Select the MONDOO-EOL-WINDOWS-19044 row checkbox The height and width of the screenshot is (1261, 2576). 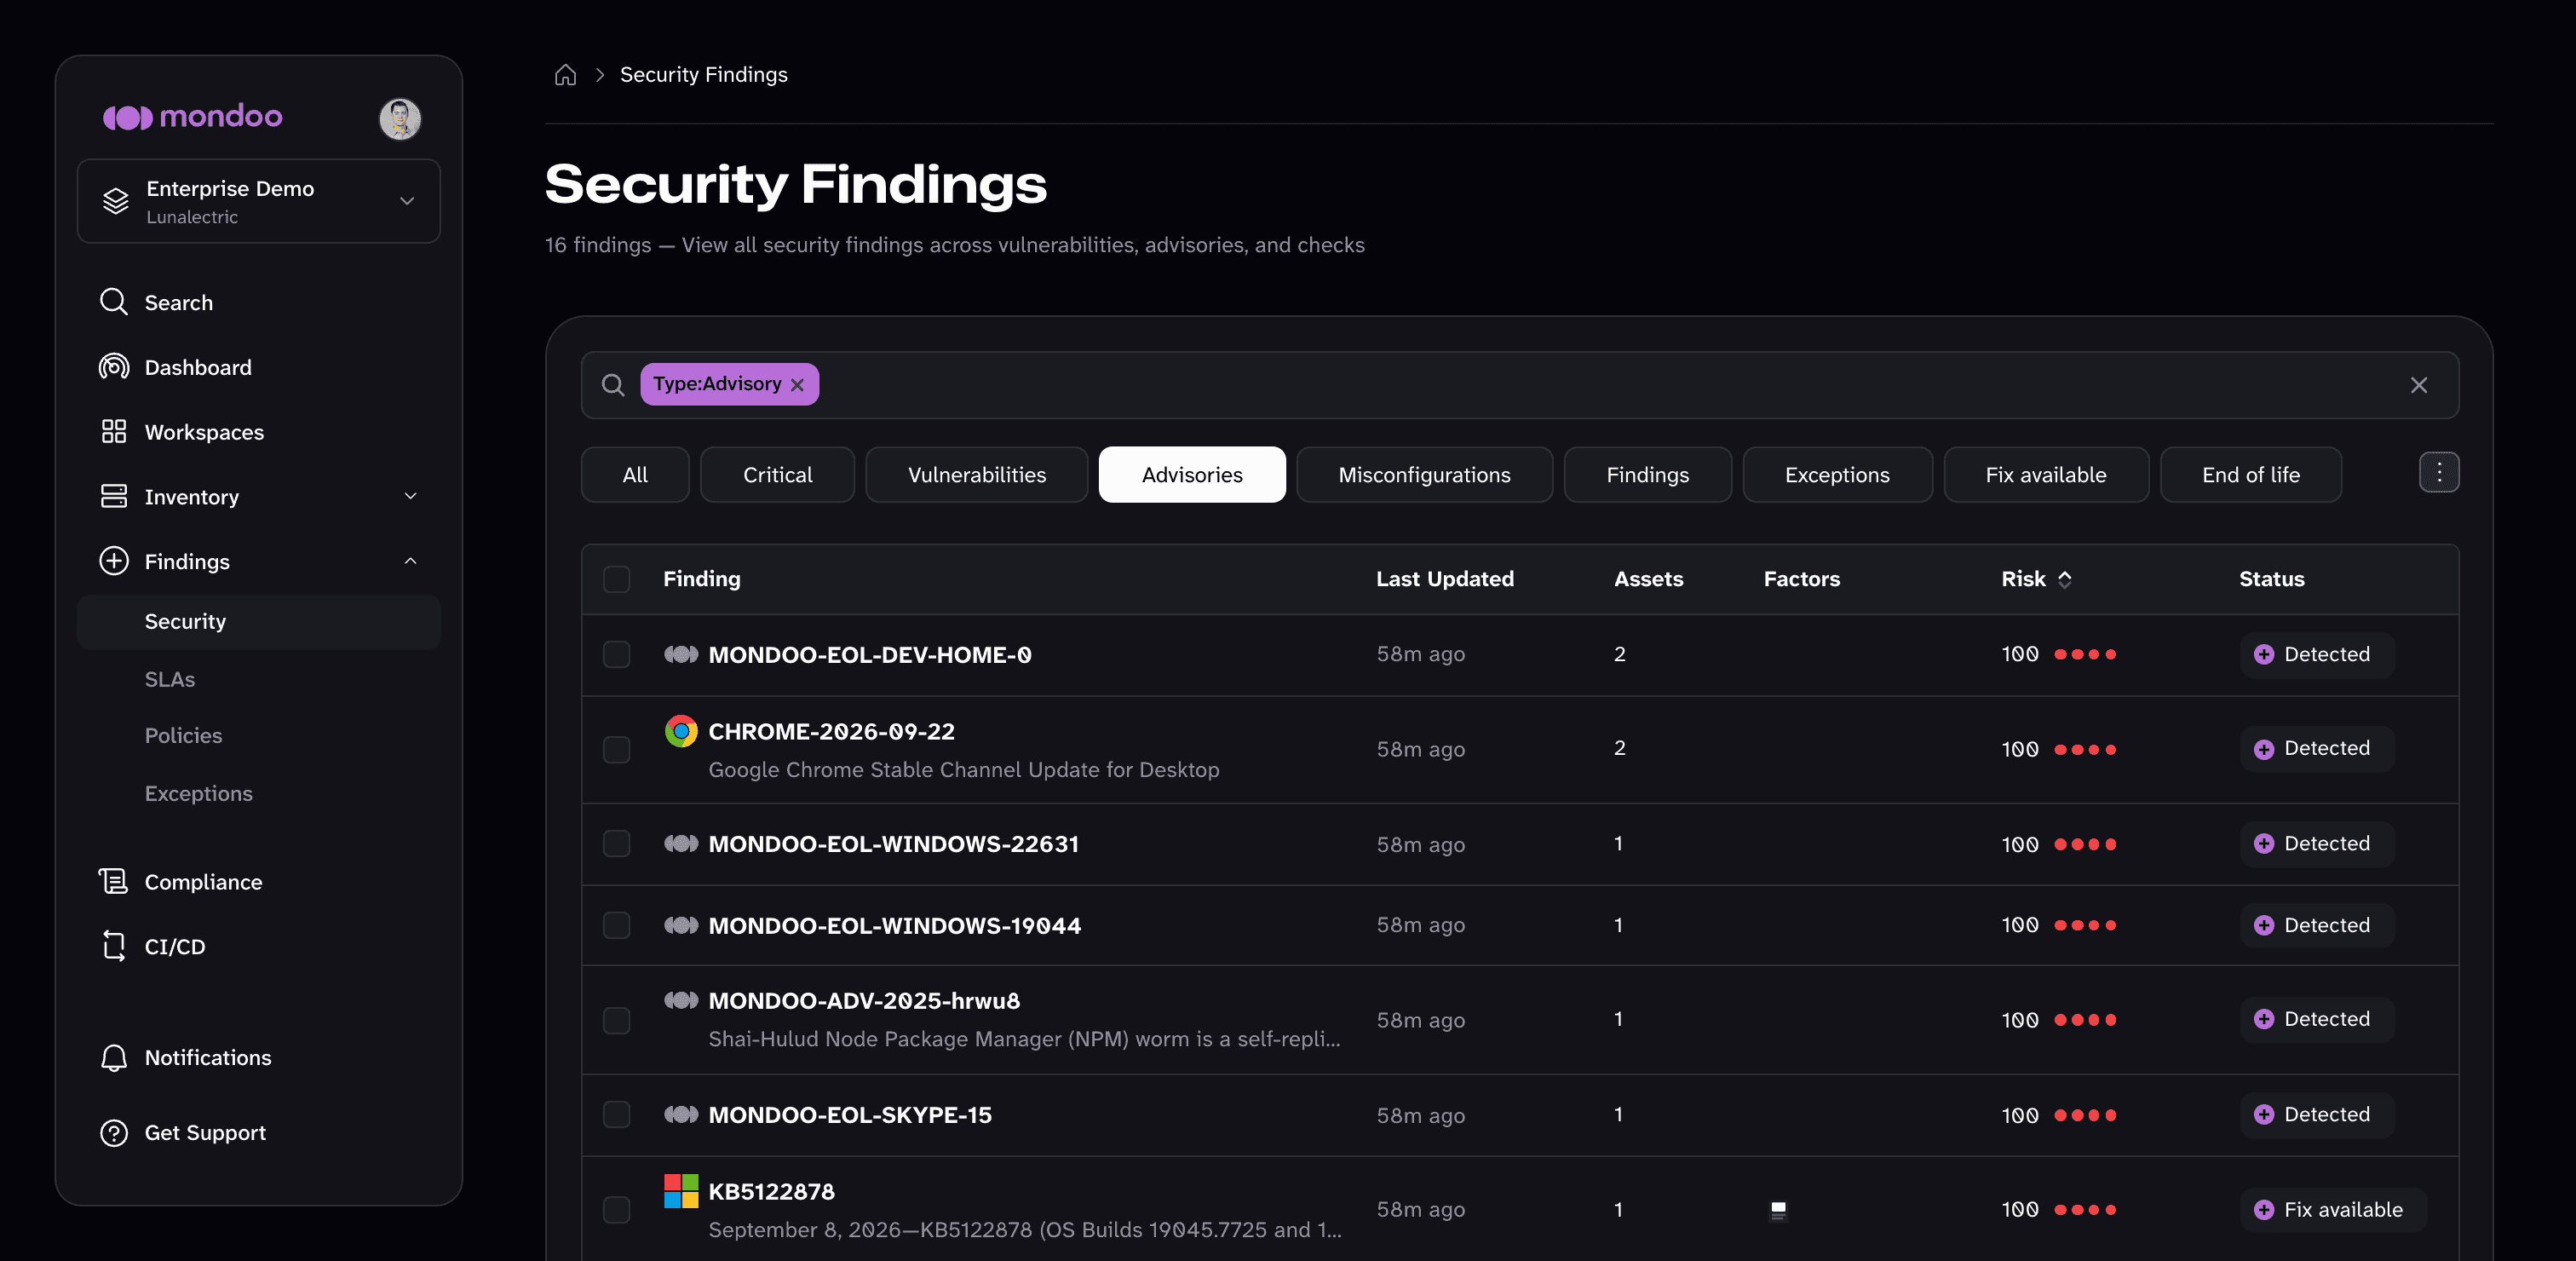click(617, 925)
